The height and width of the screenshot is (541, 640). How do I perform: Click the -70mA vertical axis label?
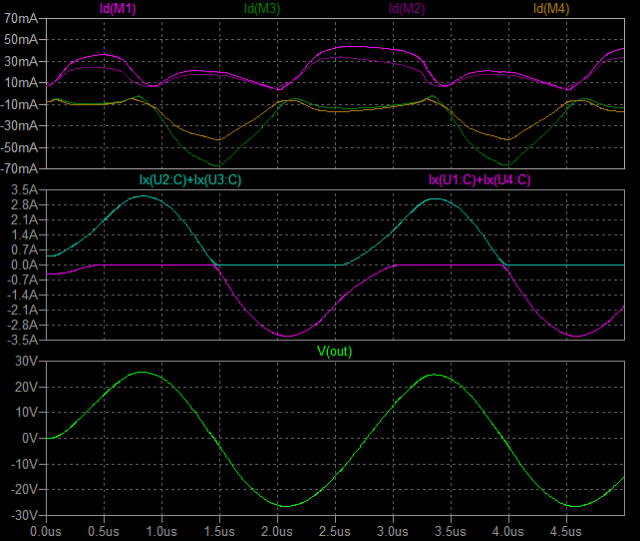19,168
